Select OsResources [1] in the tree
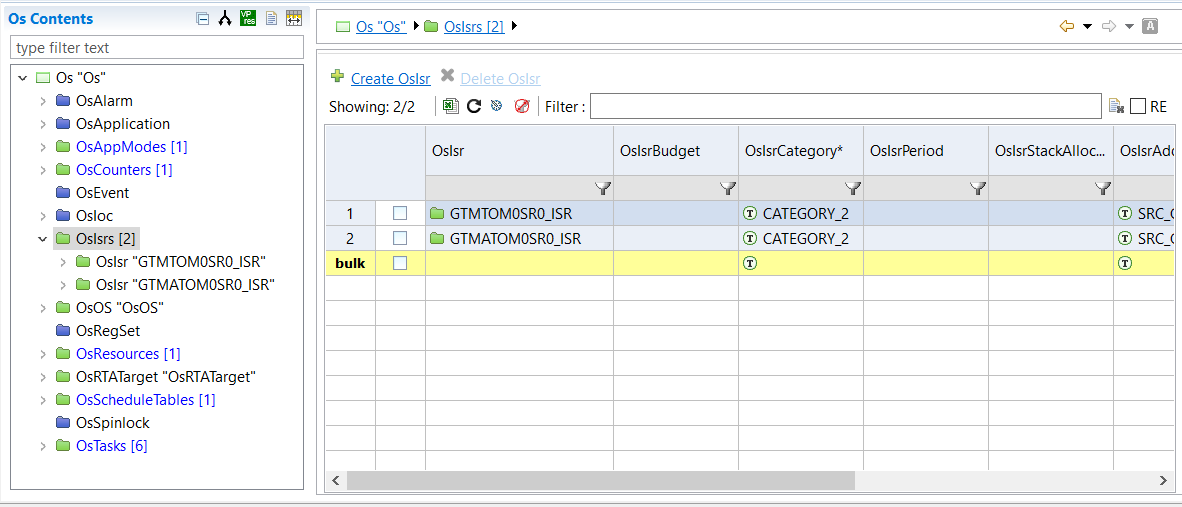The height and width of the screenshot is (507, 1182). pyautogui.click(x=128, y=353)
